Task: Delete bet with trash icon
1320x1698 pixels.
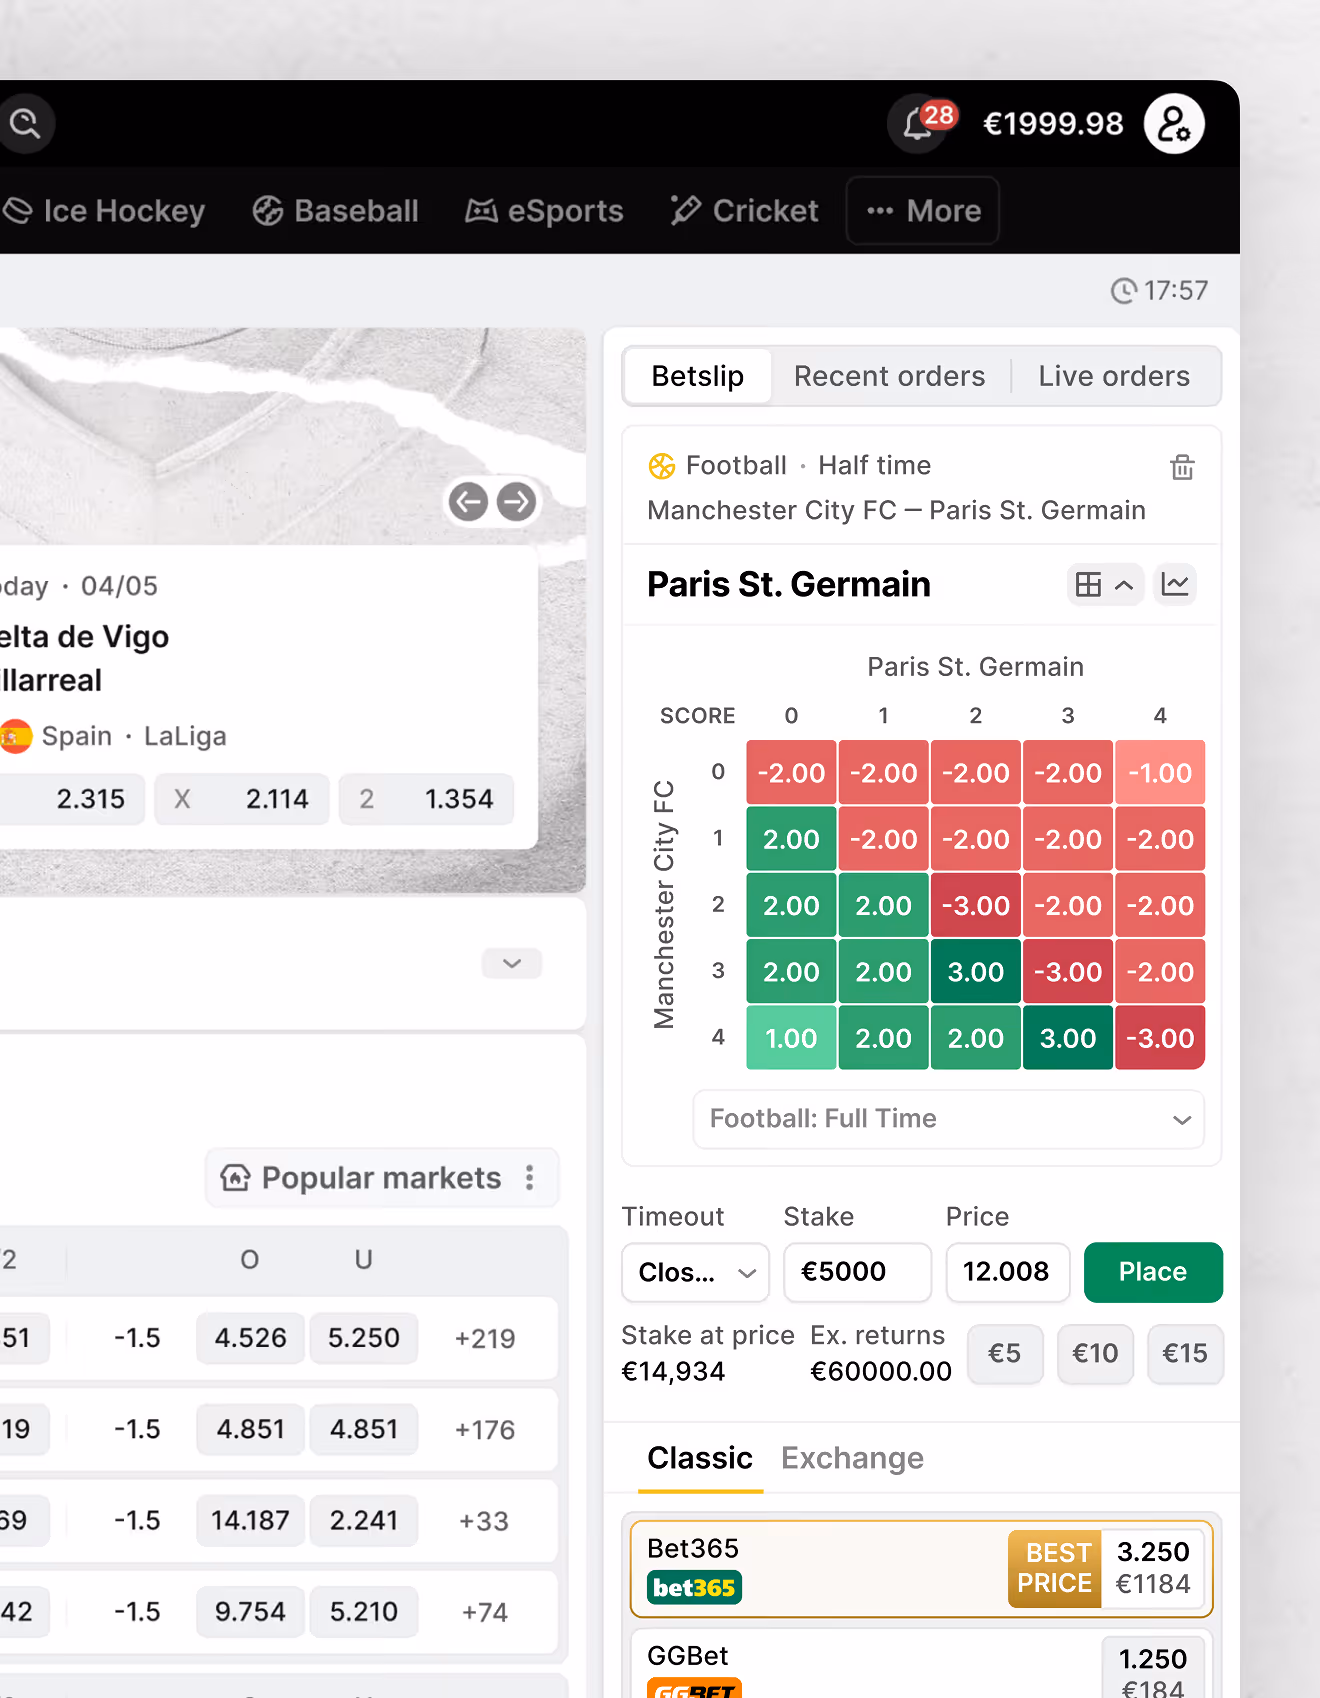Action: coord(1182,467)
